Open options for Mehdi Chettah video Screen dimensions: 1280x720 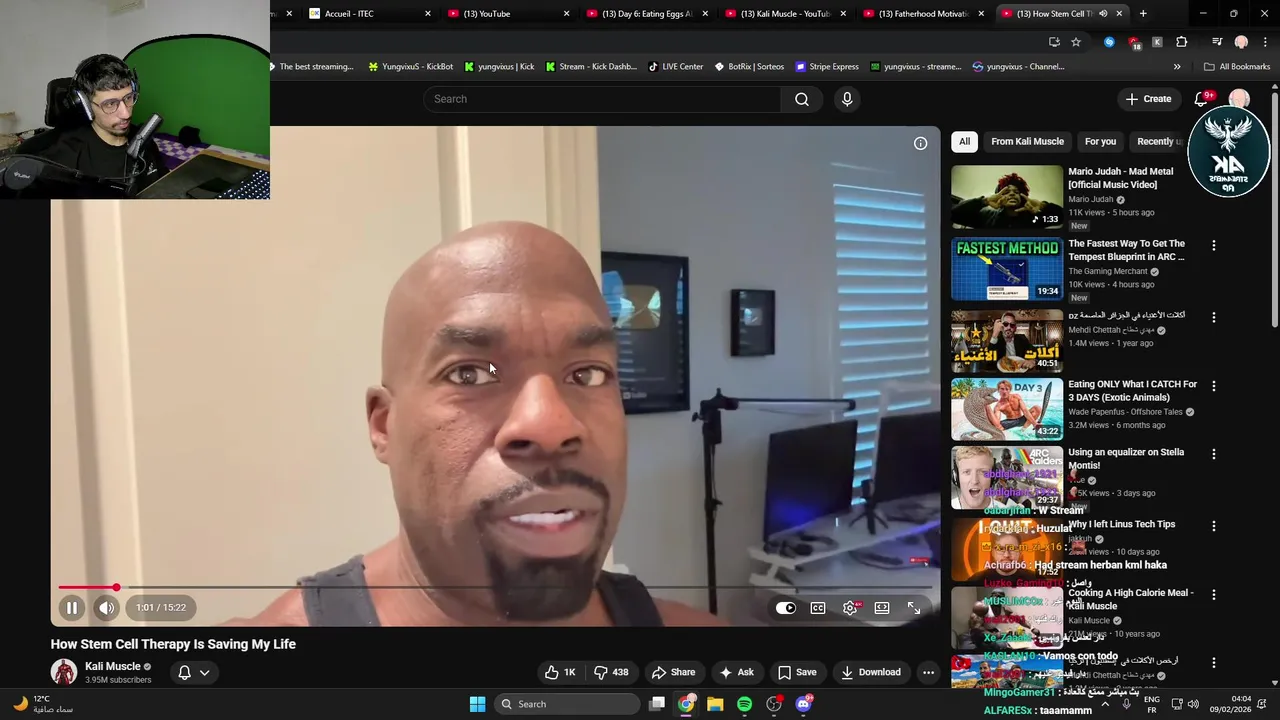pos(1214,317)
